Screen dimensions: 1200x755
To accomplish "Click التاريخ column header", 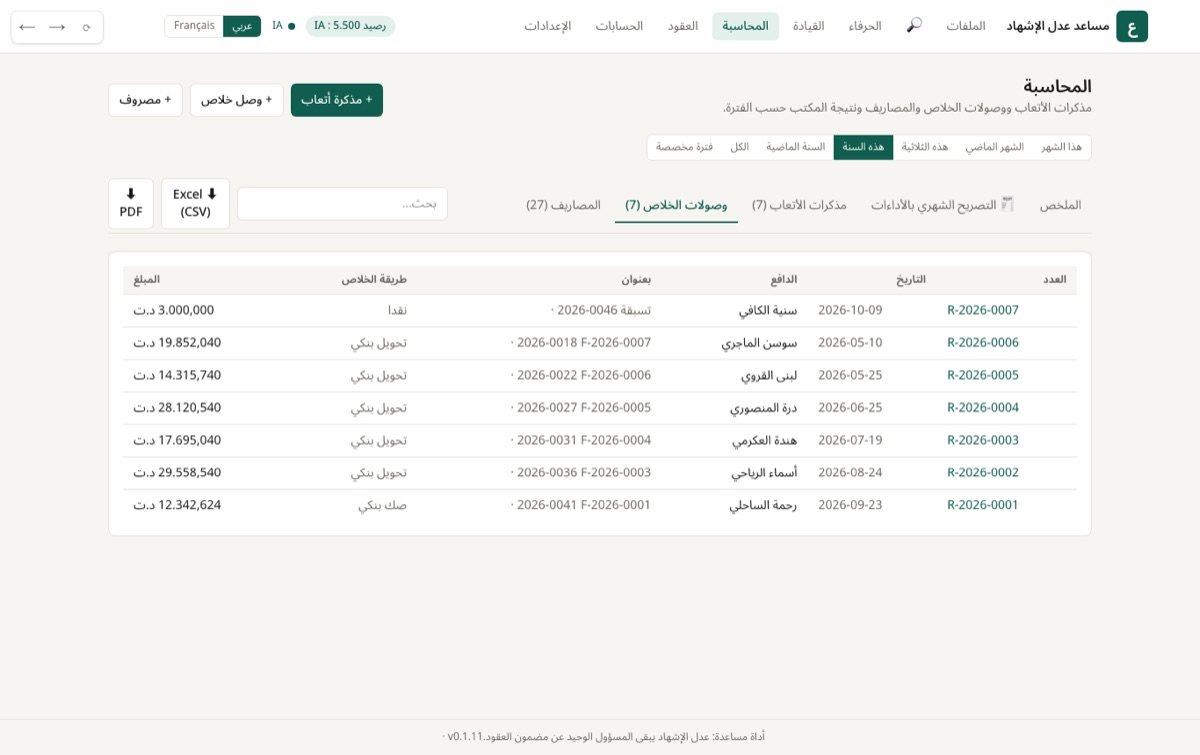I will tap(910, 279).
